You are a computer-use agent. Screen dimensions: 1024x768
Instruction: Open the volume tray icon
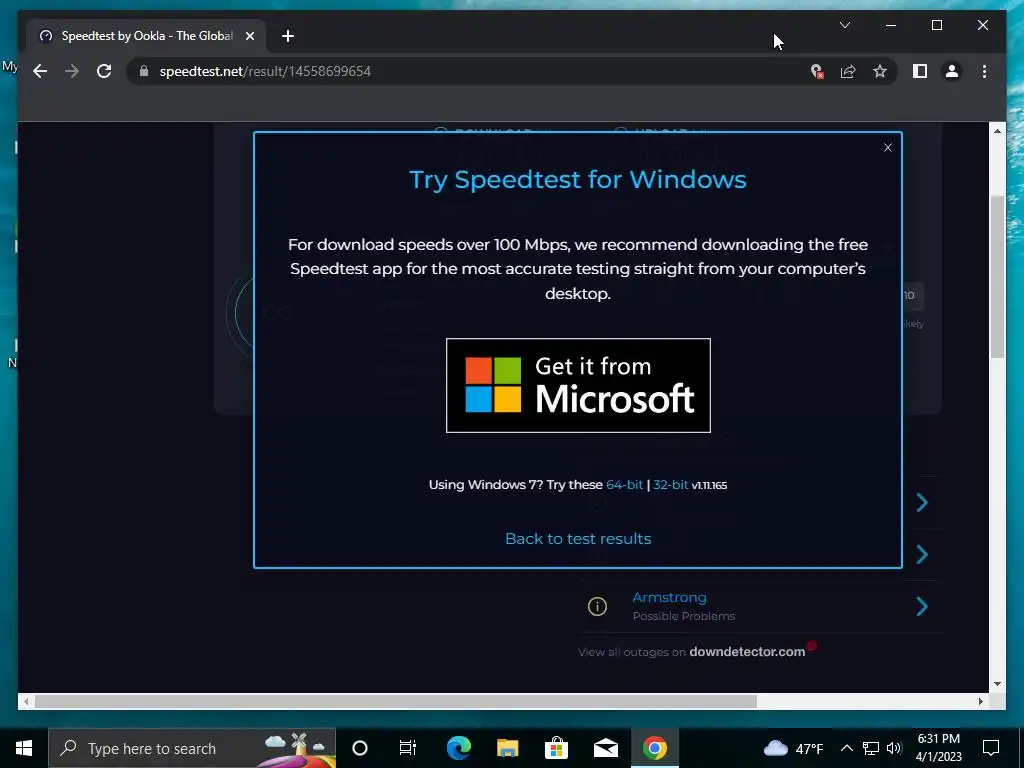click(x=894, y=748)
